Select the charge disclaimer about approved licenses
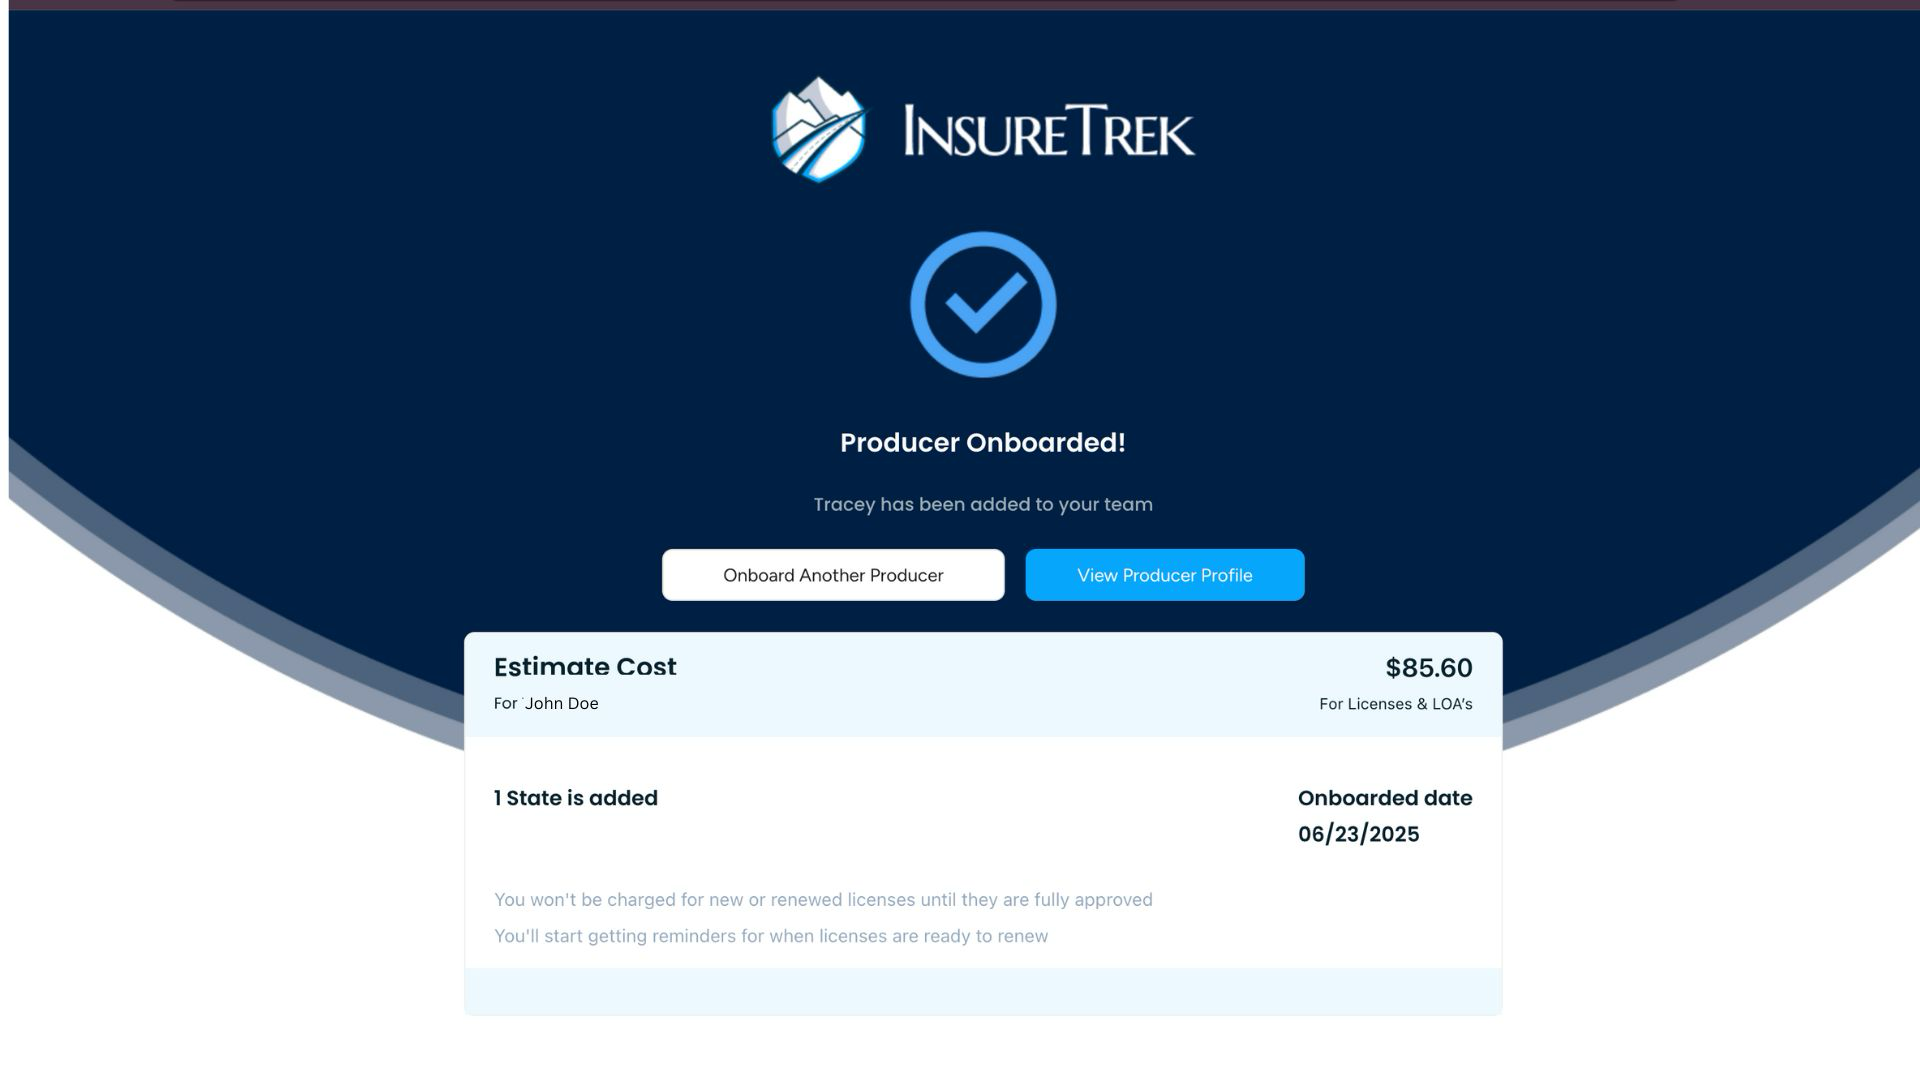Viewport: 1920px width, 1080px height. click(x=823, y=899)
